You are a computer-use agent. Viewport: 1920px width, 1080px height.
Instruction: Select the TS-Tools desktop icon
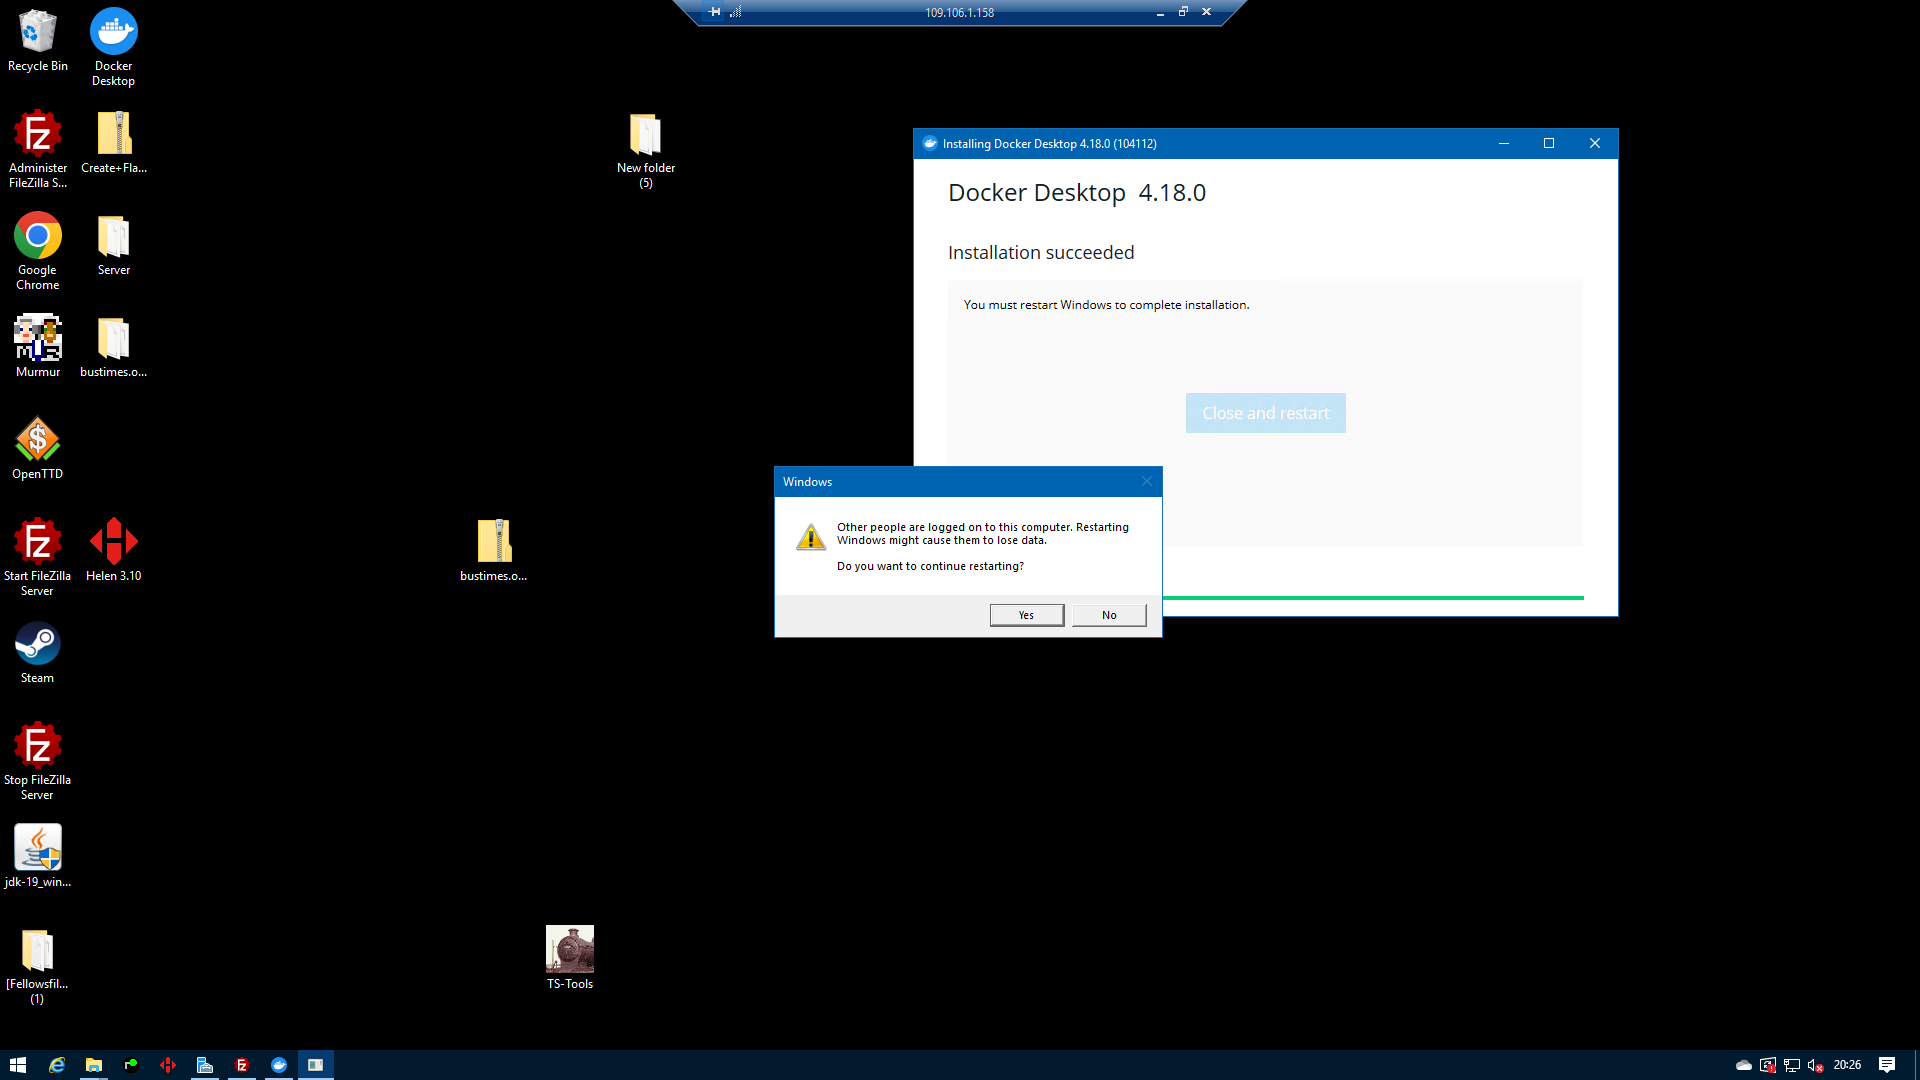[x=569, y=958]
